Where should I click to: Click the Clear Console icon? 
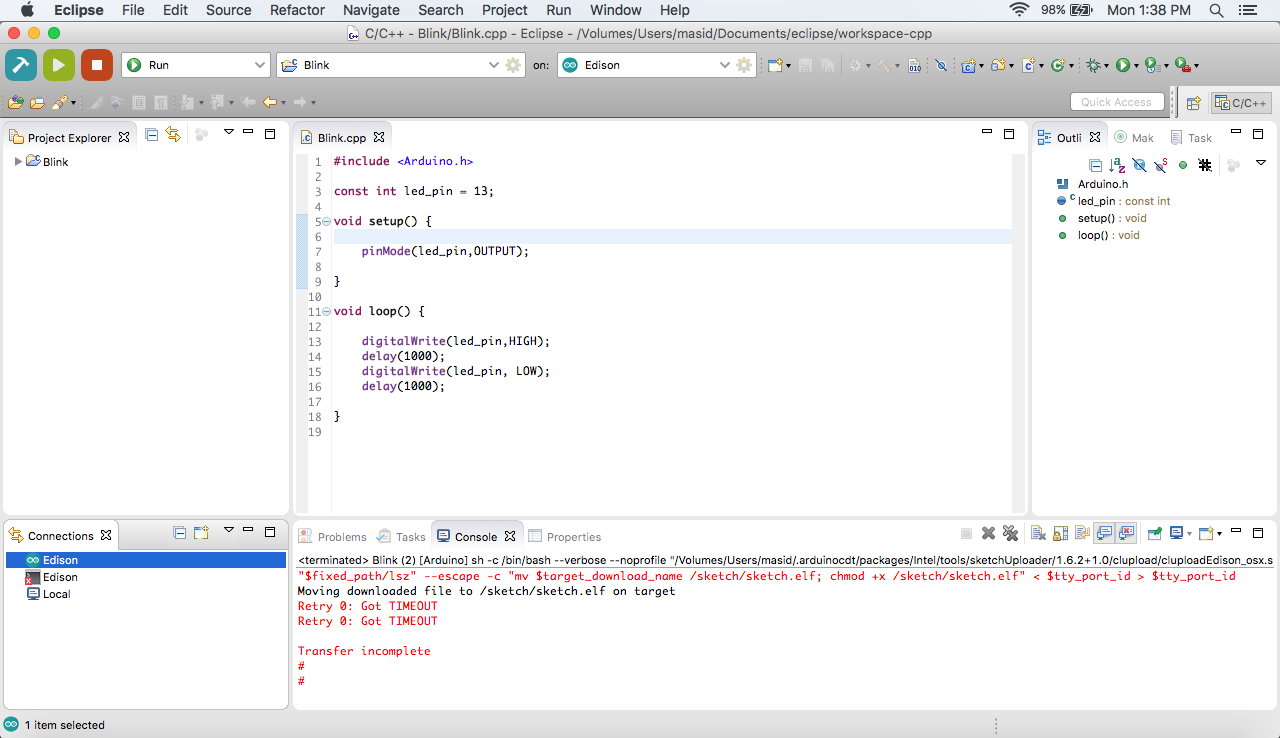(1038, 534)
